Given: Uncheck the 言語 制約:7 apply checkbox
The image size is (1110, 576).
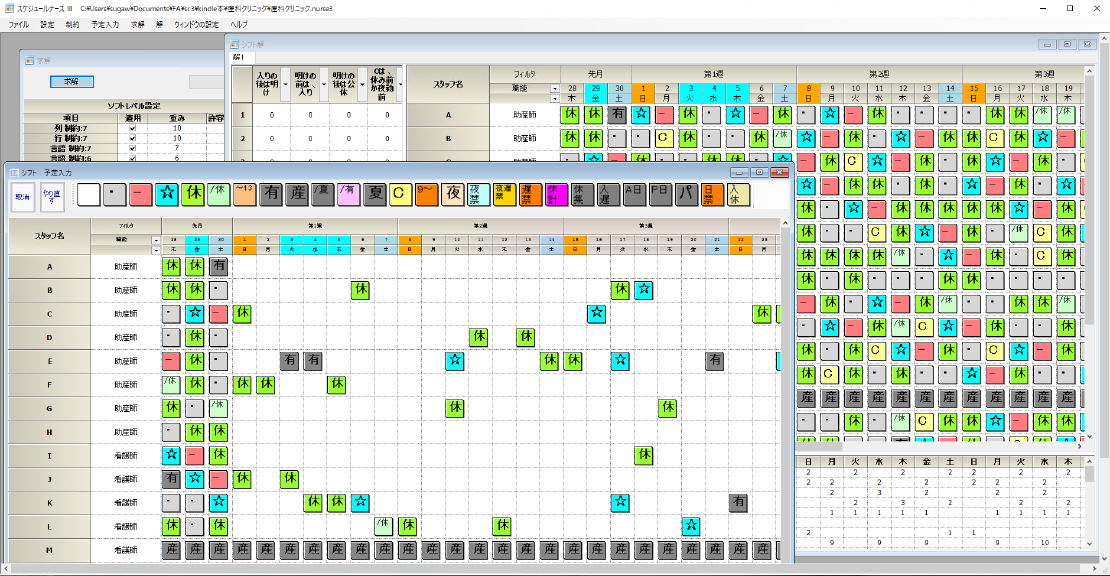Looking at the screenshot, I should [132, 148].
